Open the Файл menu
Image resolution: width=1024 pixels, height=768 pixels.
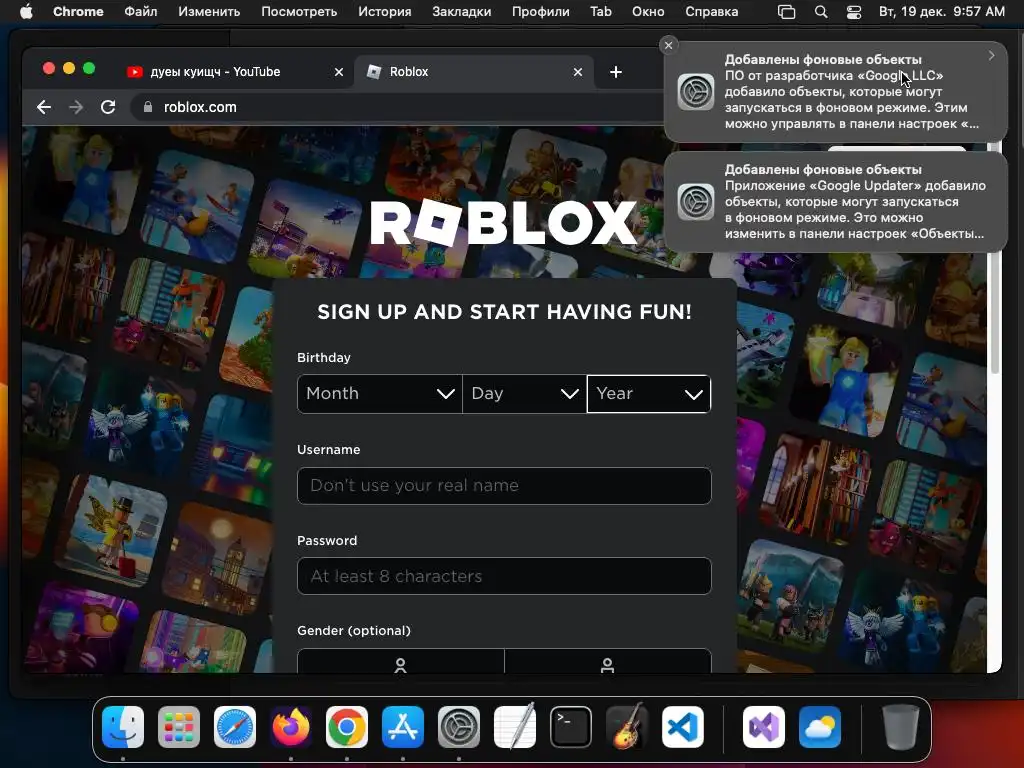(140, 12)
